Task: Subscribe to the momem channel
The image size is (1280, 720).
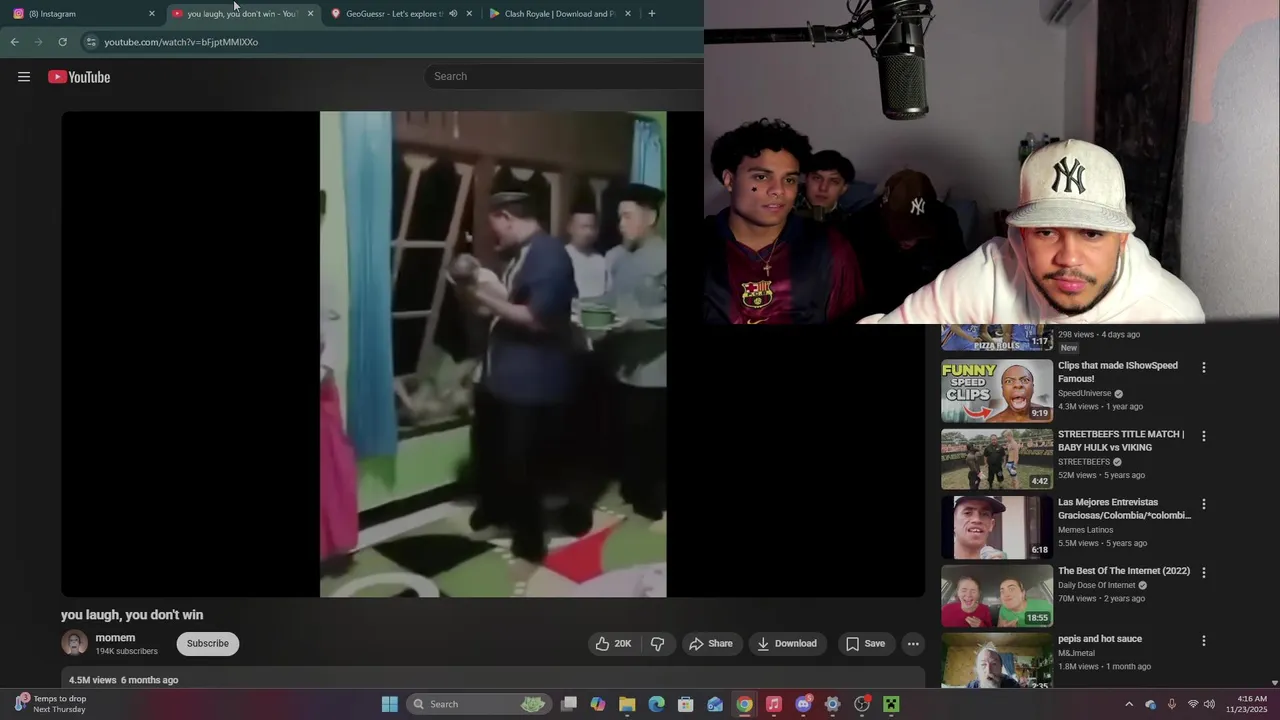Action: coord(208,643)
